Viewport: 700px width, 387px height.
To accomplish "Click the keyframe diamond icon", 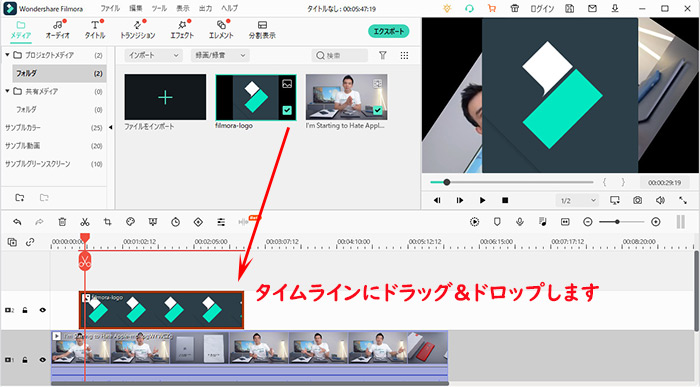I will pos(198,222).
